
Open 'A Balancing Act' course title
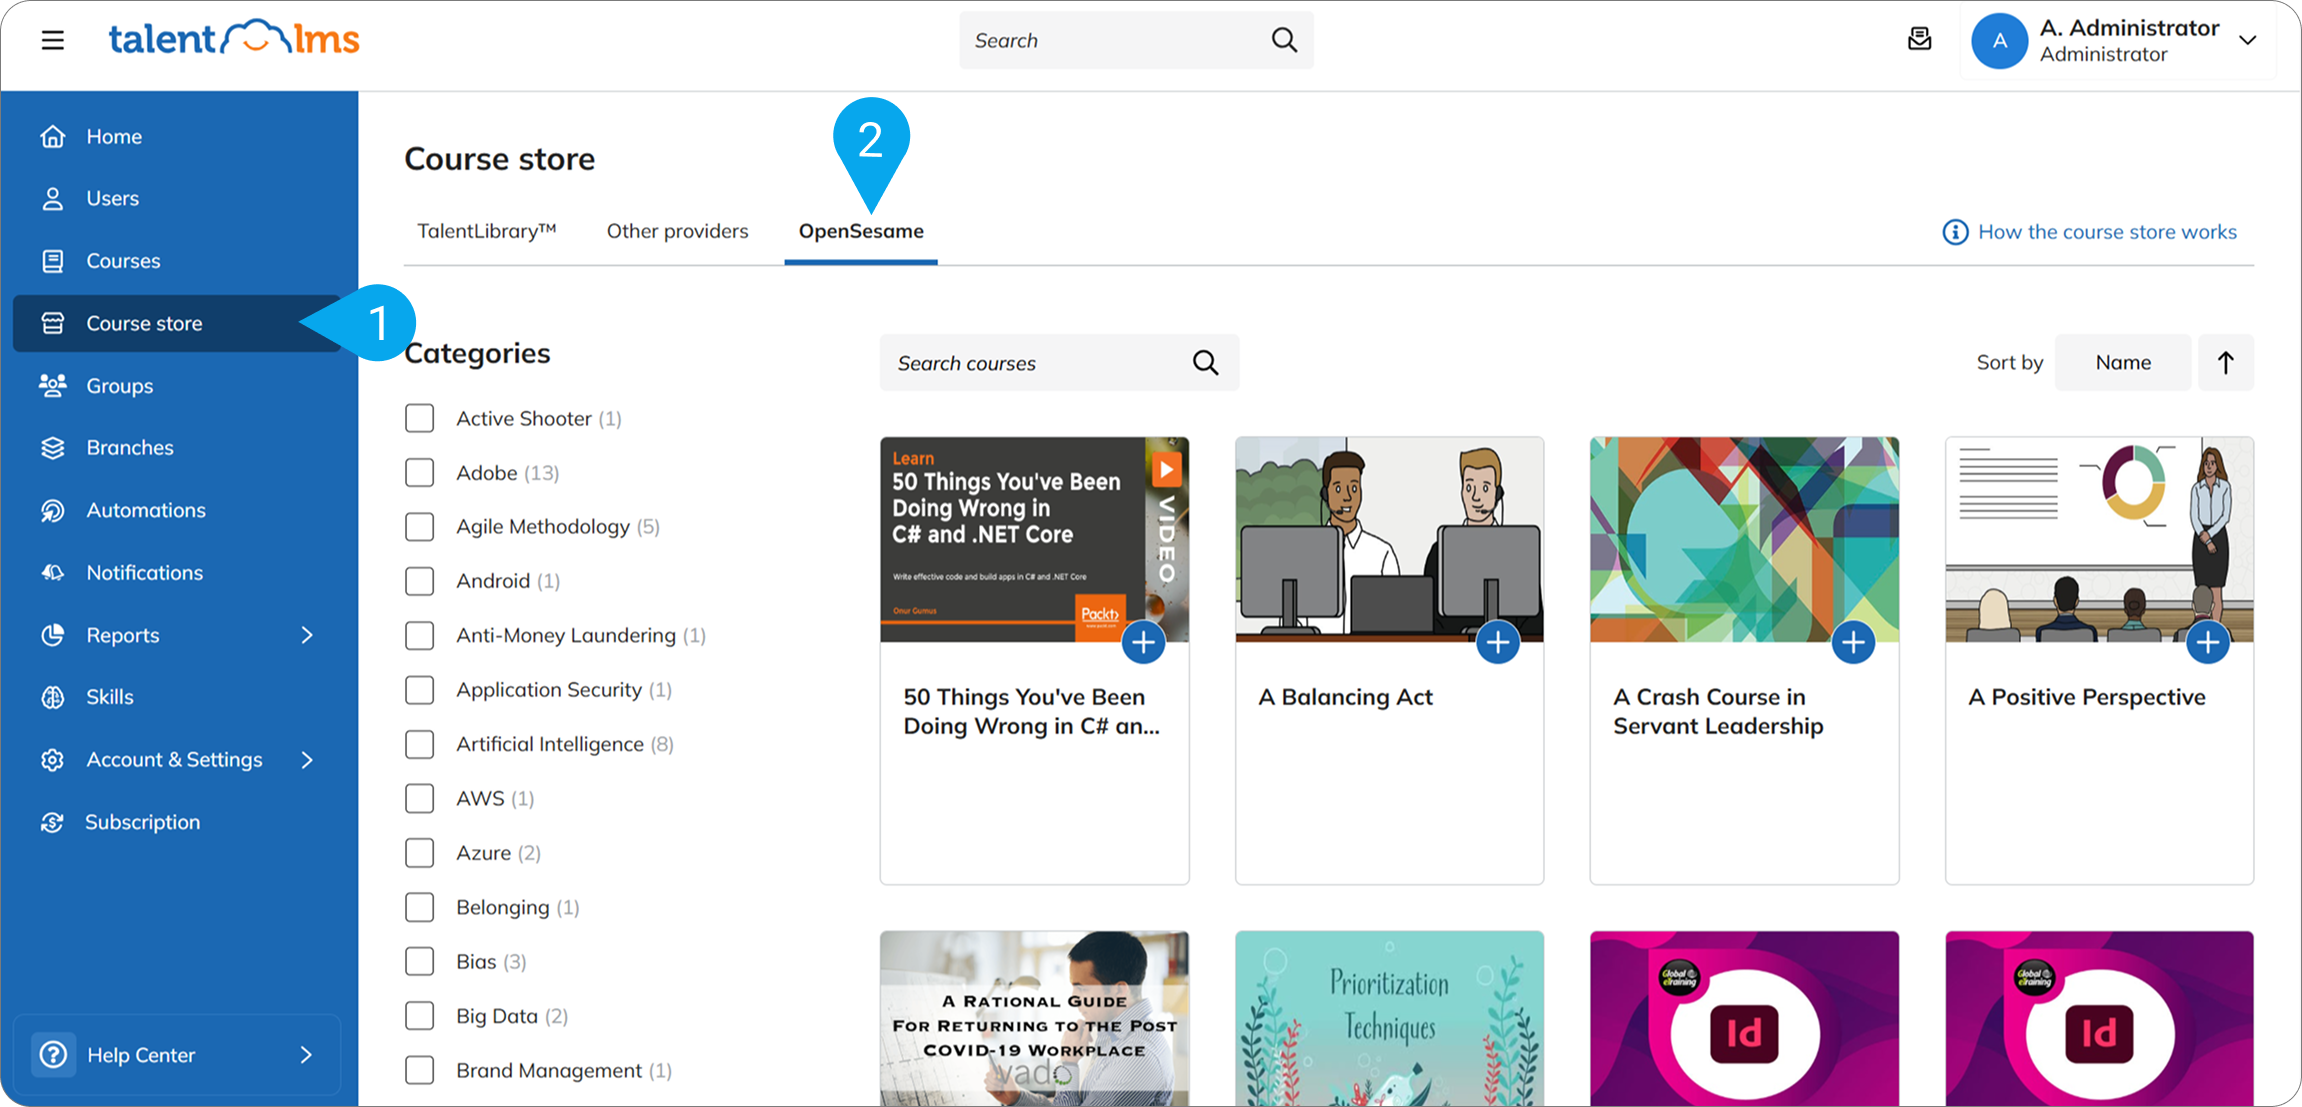tap(1345, 697)
